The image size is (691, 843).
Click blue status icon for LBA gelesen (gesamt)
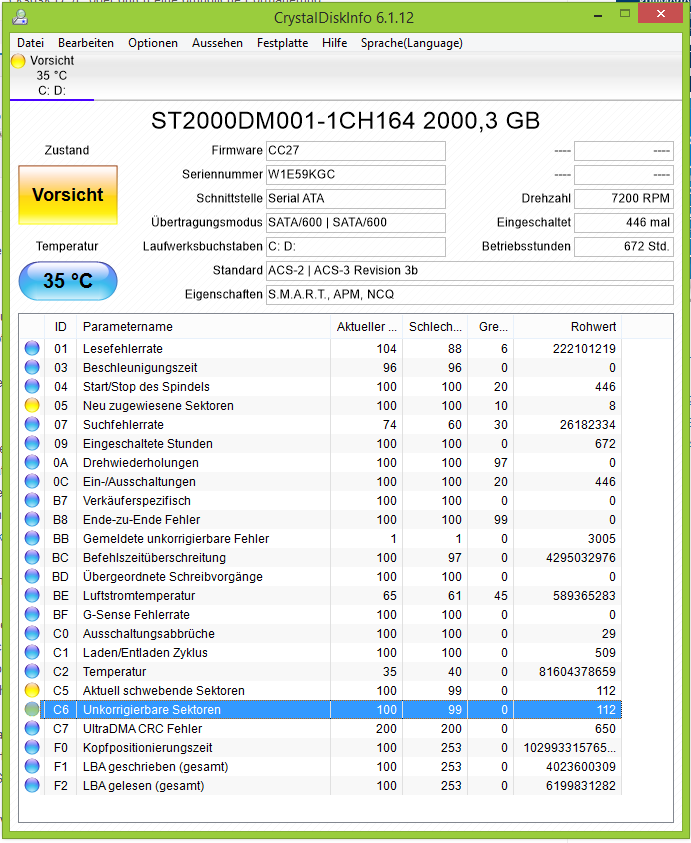[32, 785]
